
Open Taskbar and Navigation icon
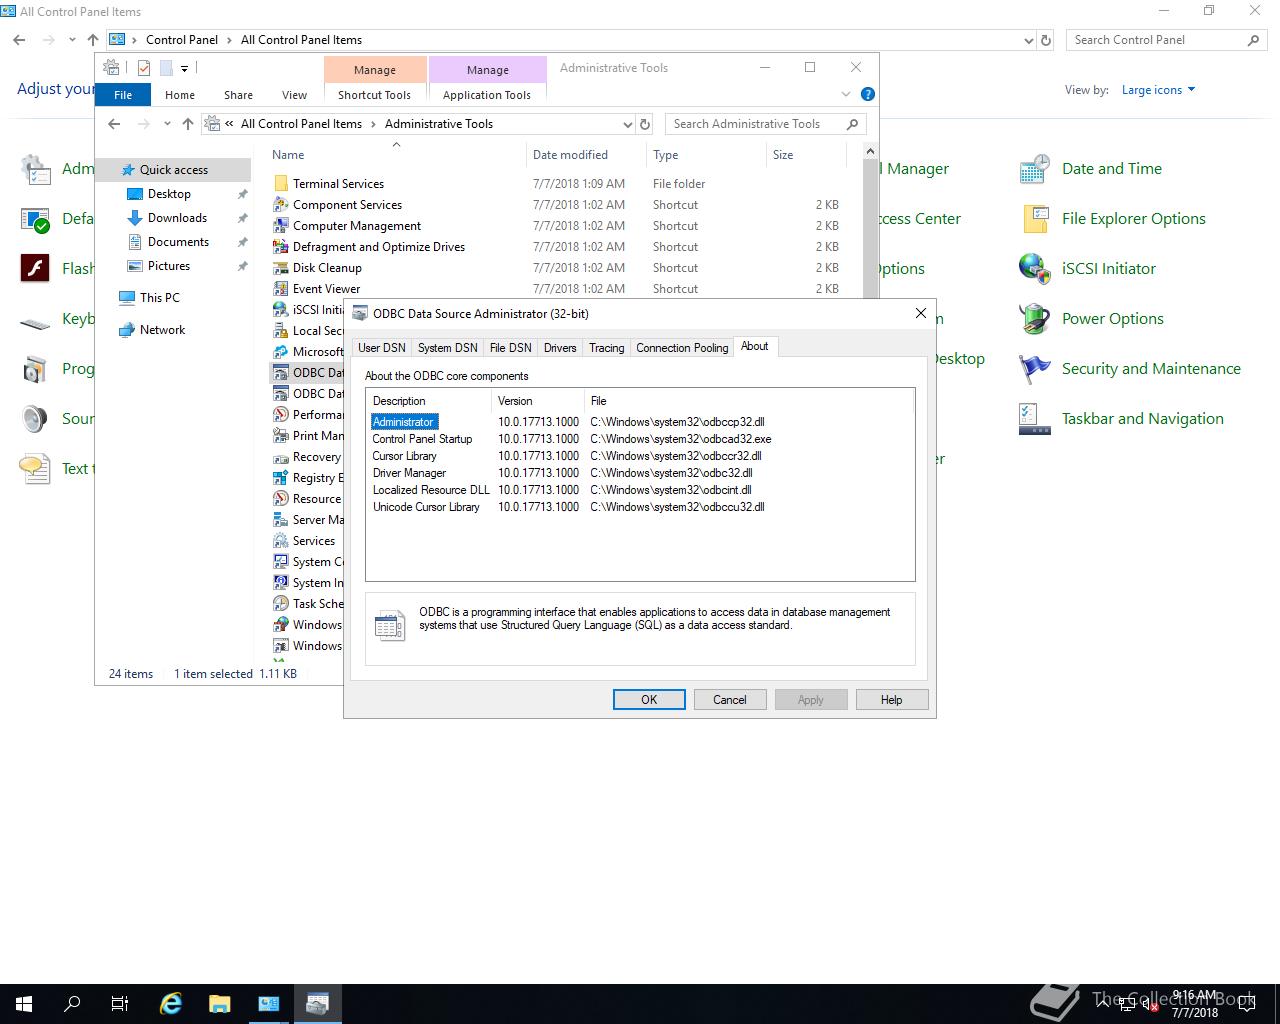point(1034,419)
